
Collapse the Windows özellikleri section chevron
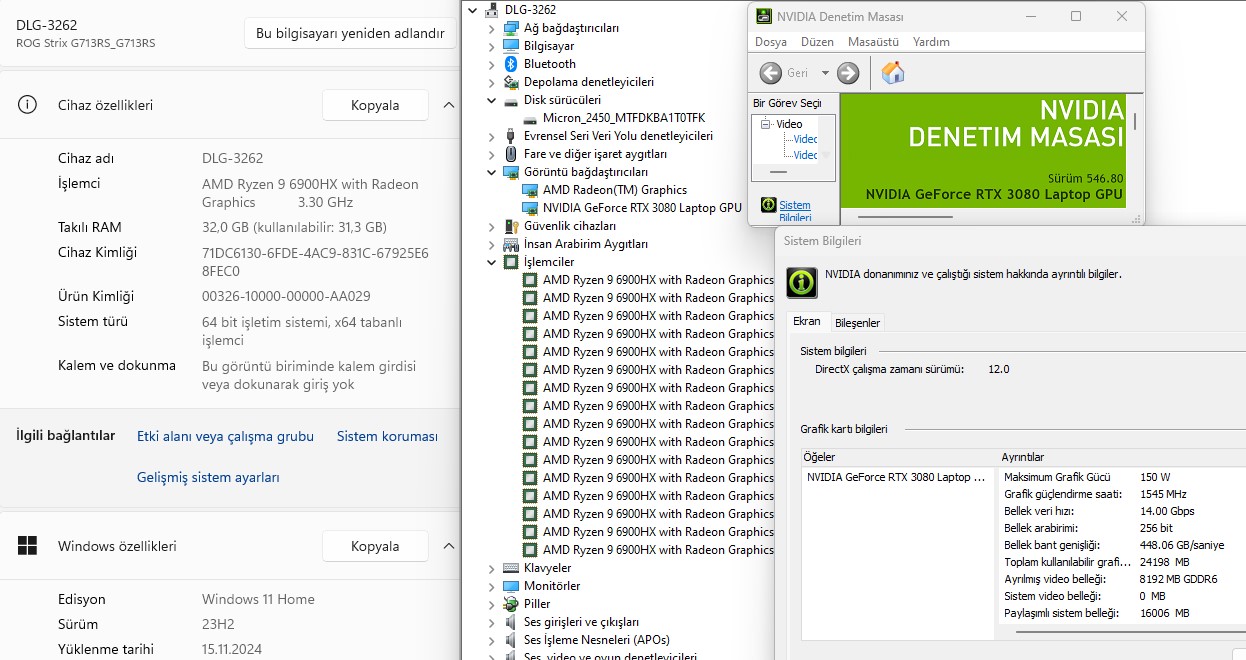pyautogui.click(x=448, y=546)
